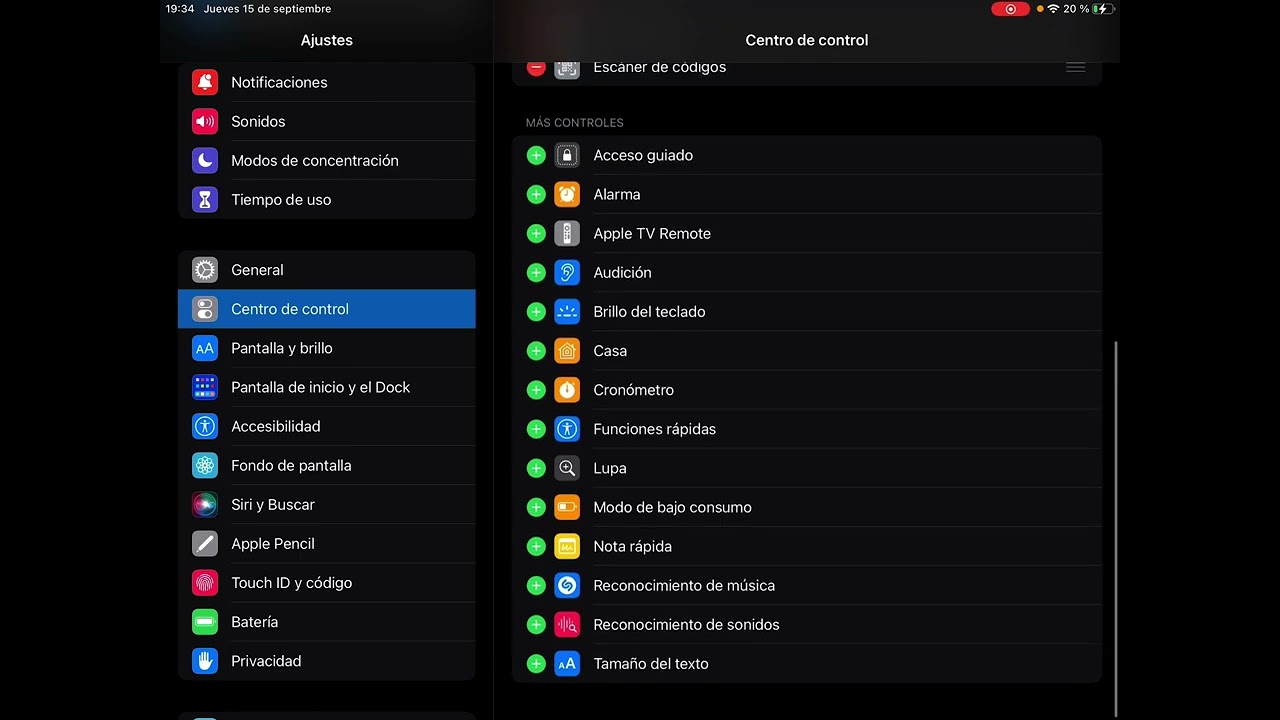This screenshot has height=720, width=1280.
Task: Go to General settings
Action: point(326,270)
